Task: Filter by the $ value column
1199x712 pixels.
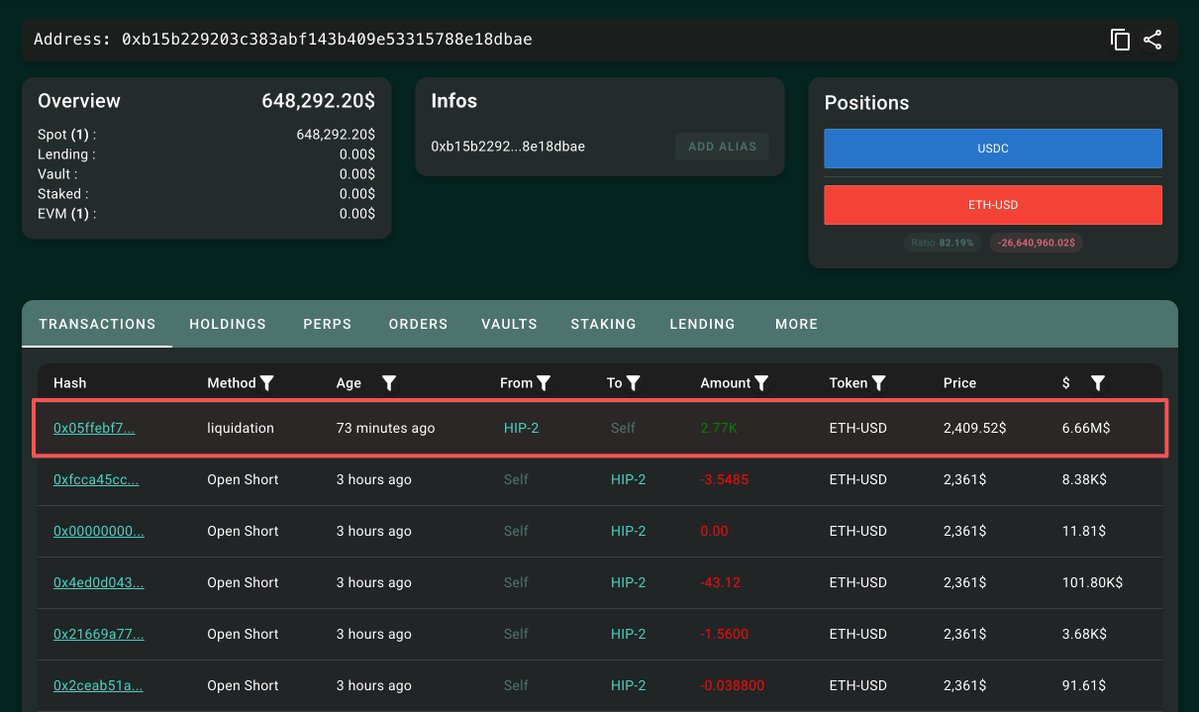Action: tap(1097, 383)
